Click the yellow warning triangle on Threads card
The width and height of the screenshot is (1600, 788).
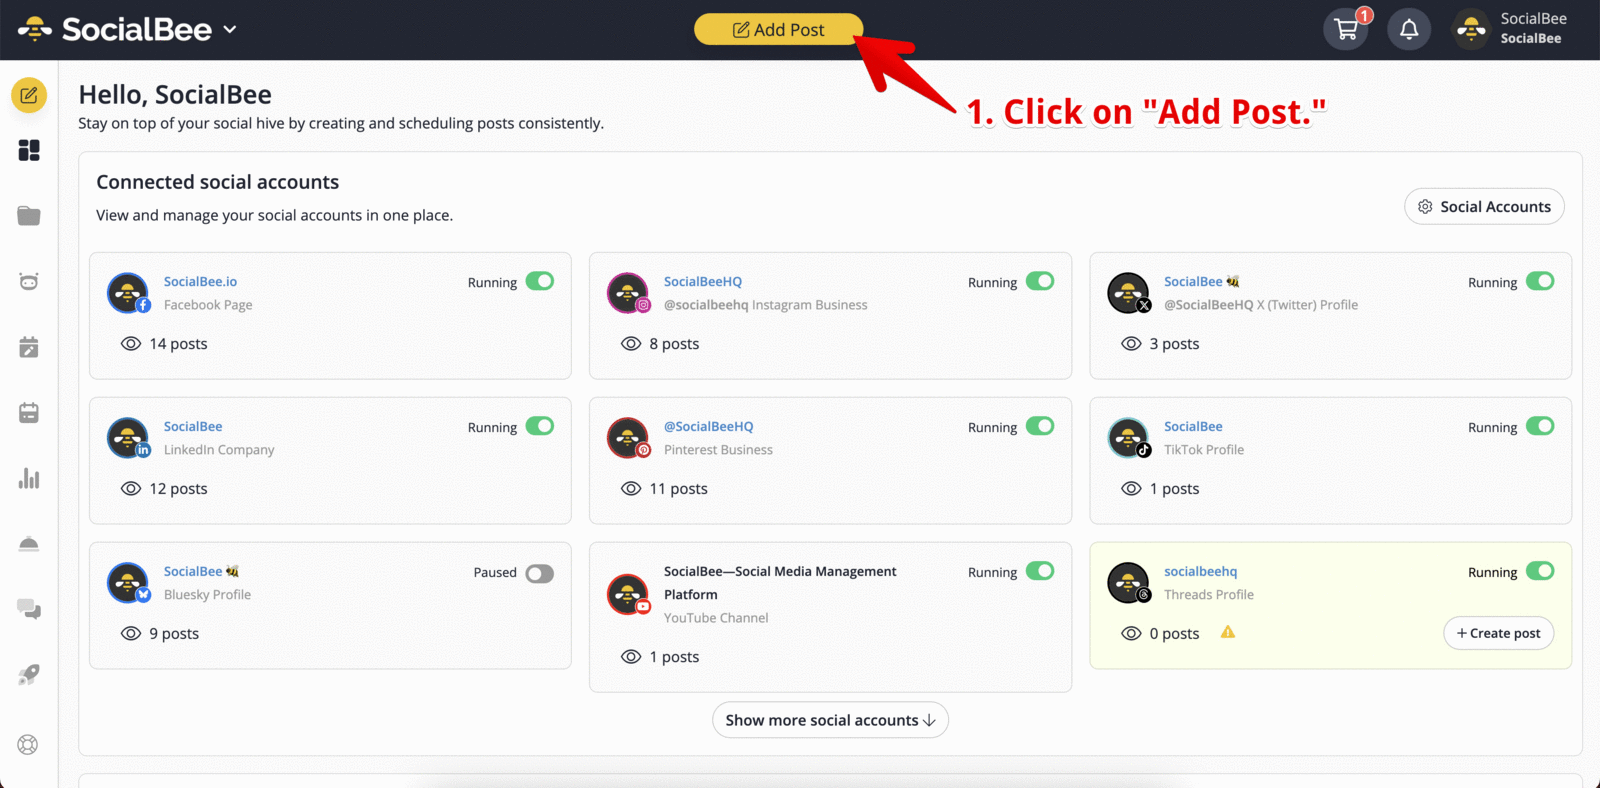click(x=1228, y=632)
